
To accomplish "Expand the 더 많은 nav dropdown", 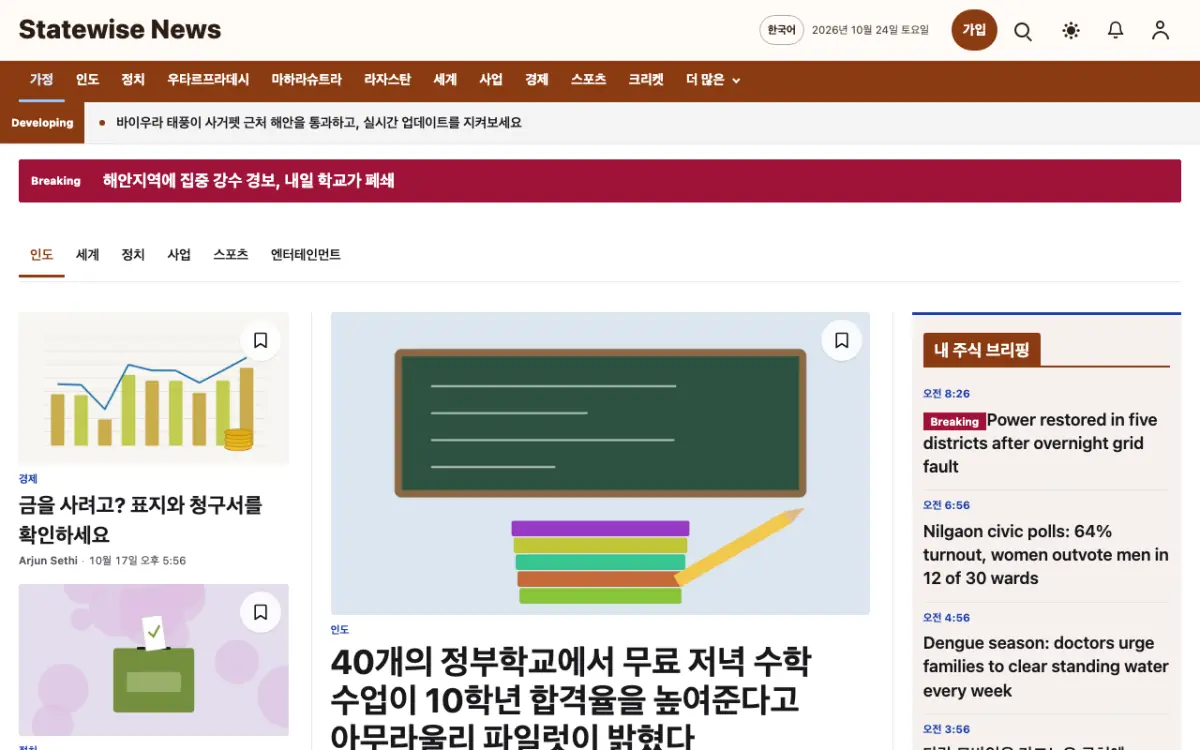I will [x=713, y=80].
